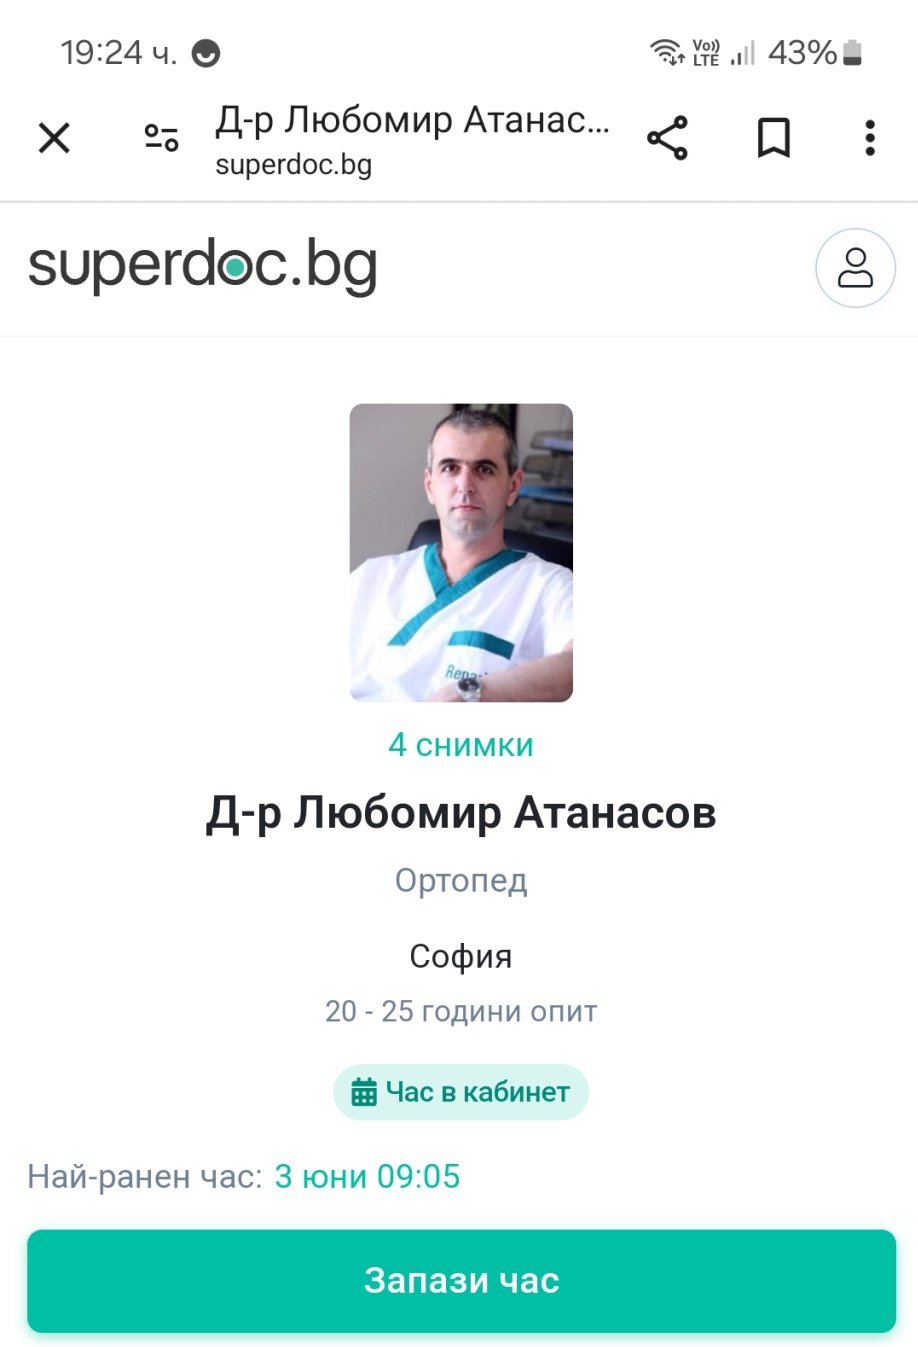This screenshot has width=918, height=1347.
Task: Bookmark this page with bookmark icon
Action: pos(773,137)
